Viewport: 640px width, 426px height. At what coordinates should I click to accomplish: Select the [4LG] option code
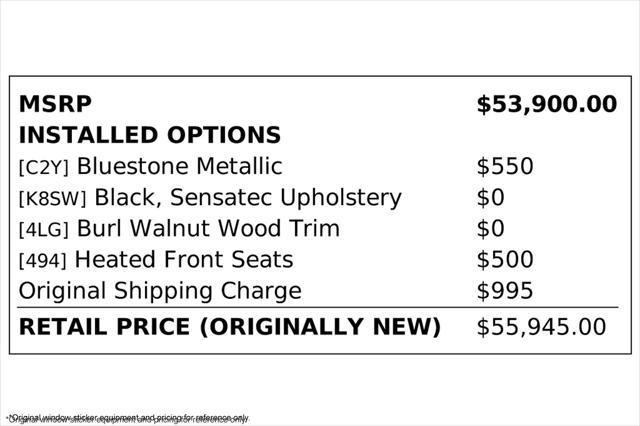click(44, 230)
